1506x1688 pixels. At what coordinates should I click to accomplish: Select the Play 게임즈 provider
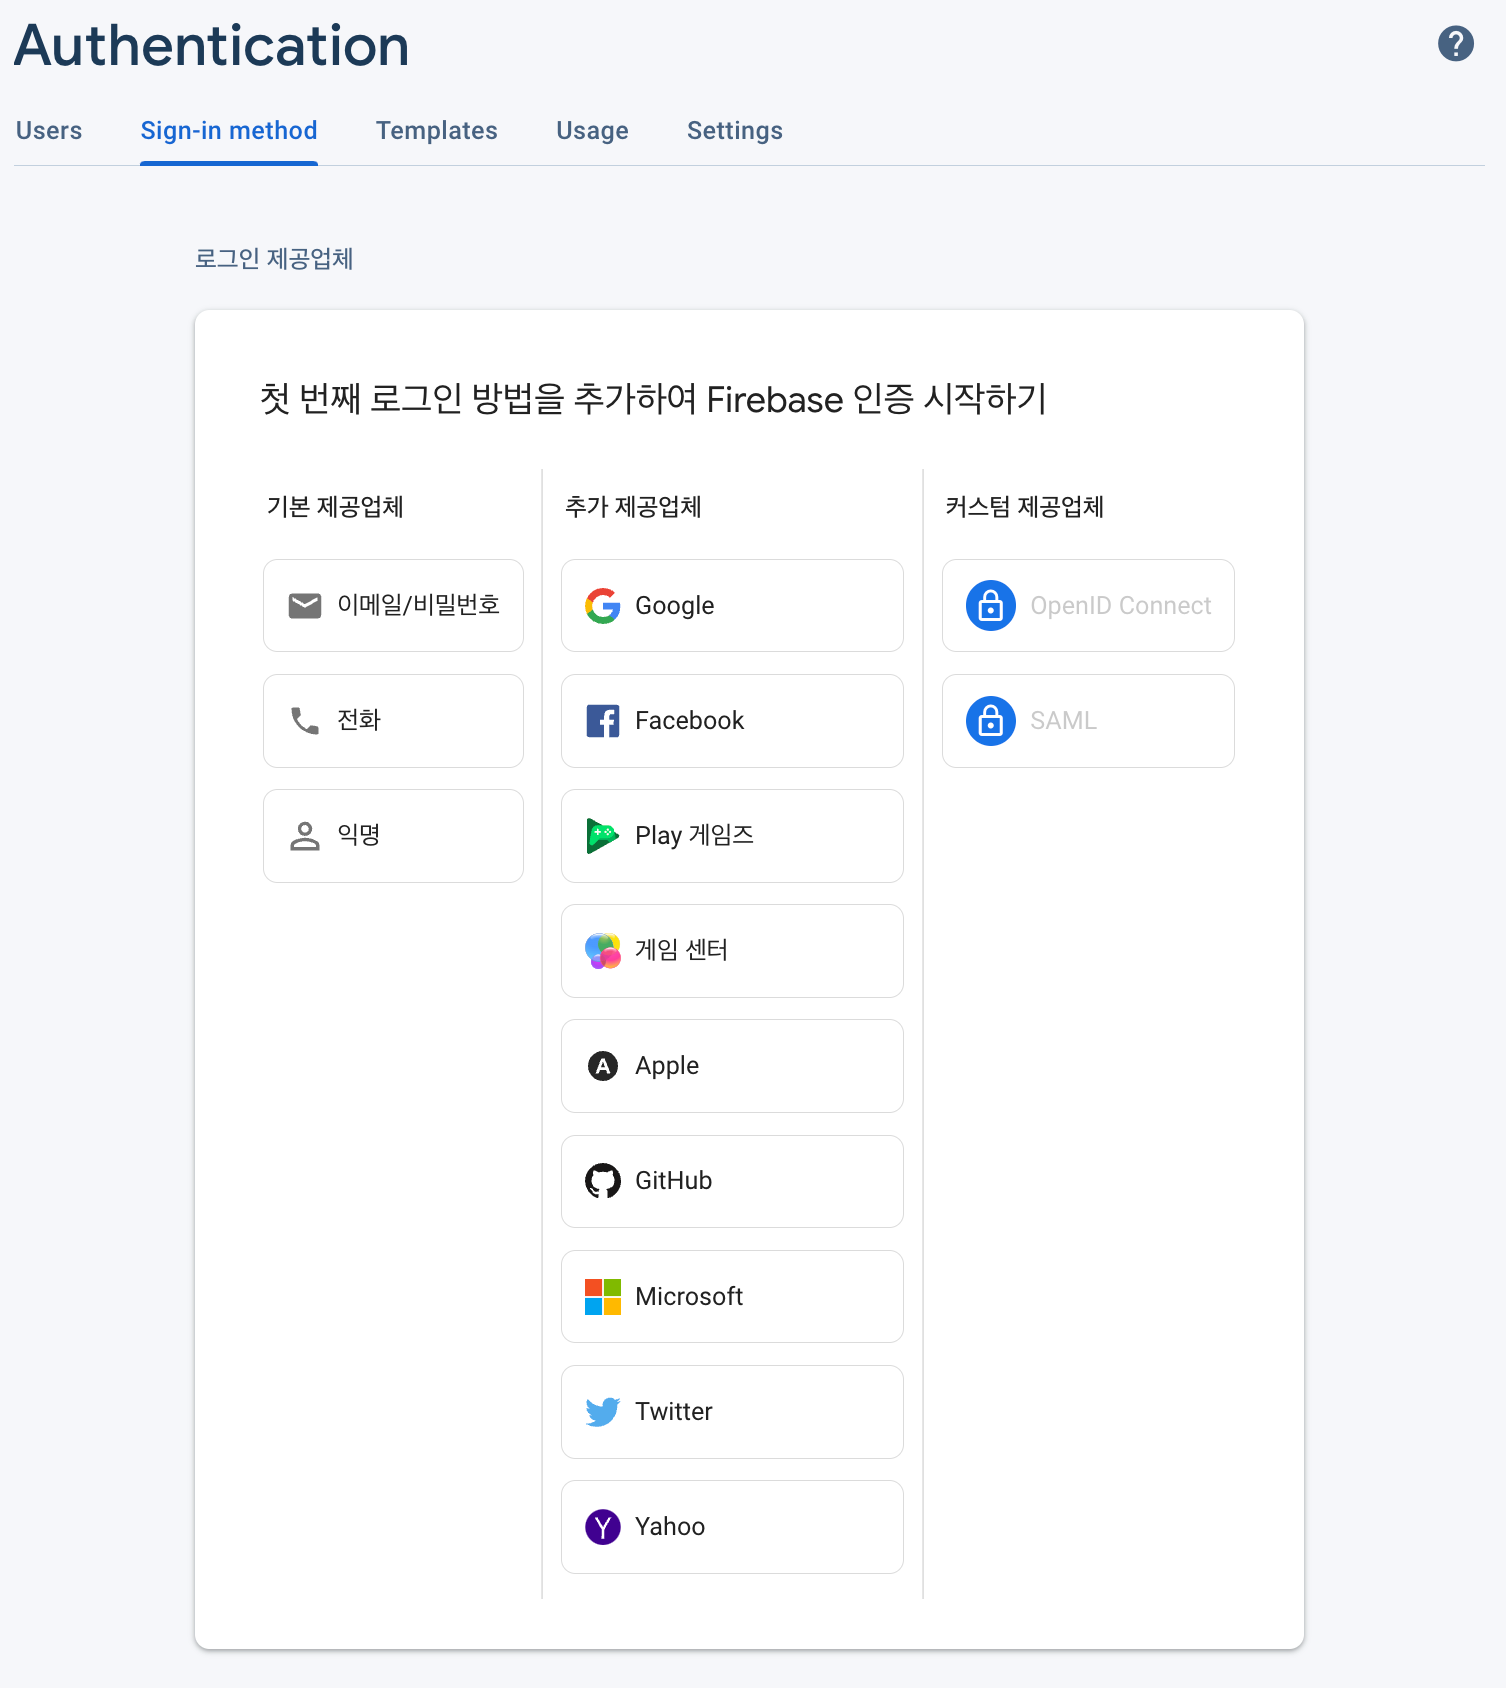732,836
